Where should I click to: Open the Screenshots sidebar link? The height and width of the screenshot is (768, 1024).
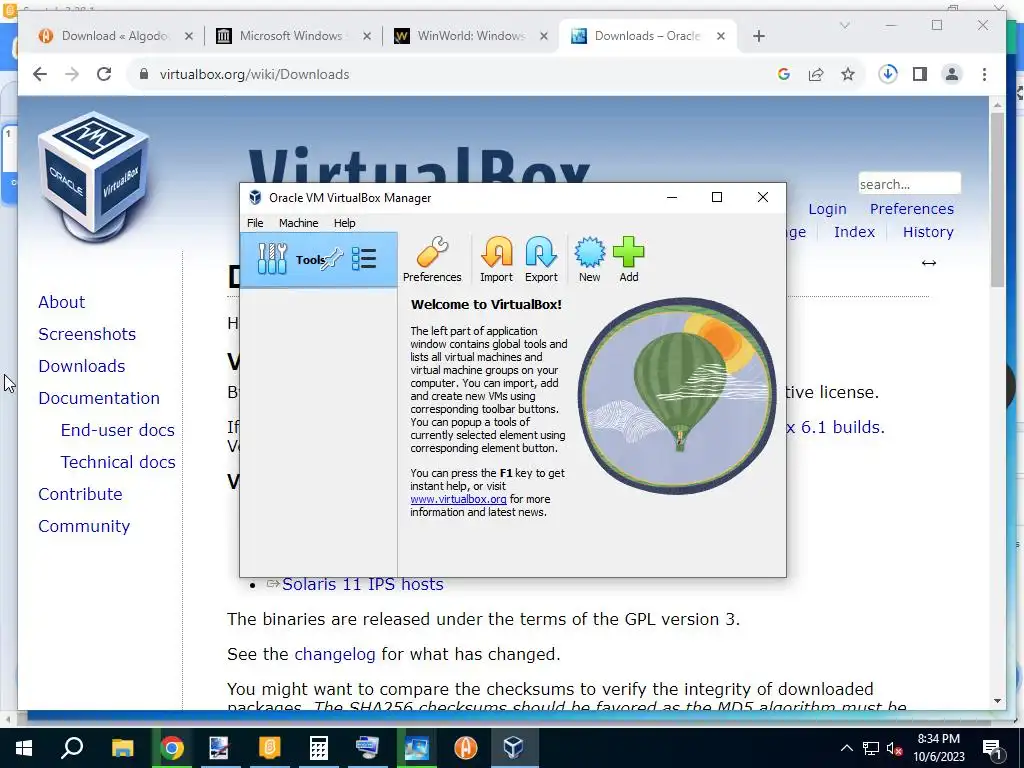click(87, 334)
